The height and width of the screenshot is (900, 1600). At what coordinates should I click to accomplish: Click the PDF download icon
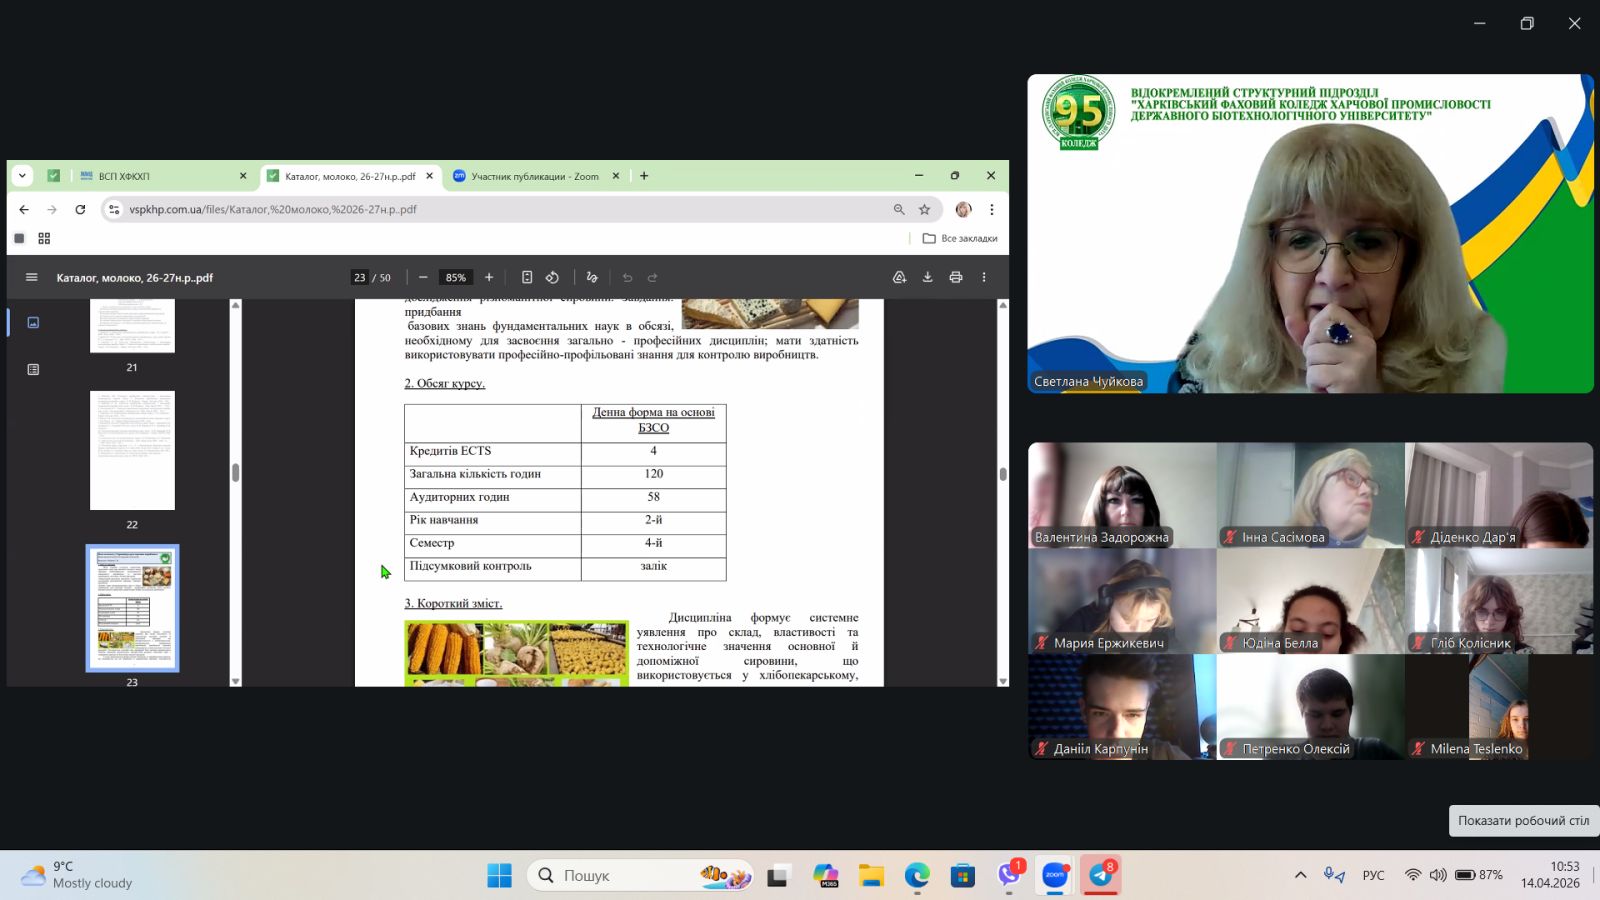point(927,278)
